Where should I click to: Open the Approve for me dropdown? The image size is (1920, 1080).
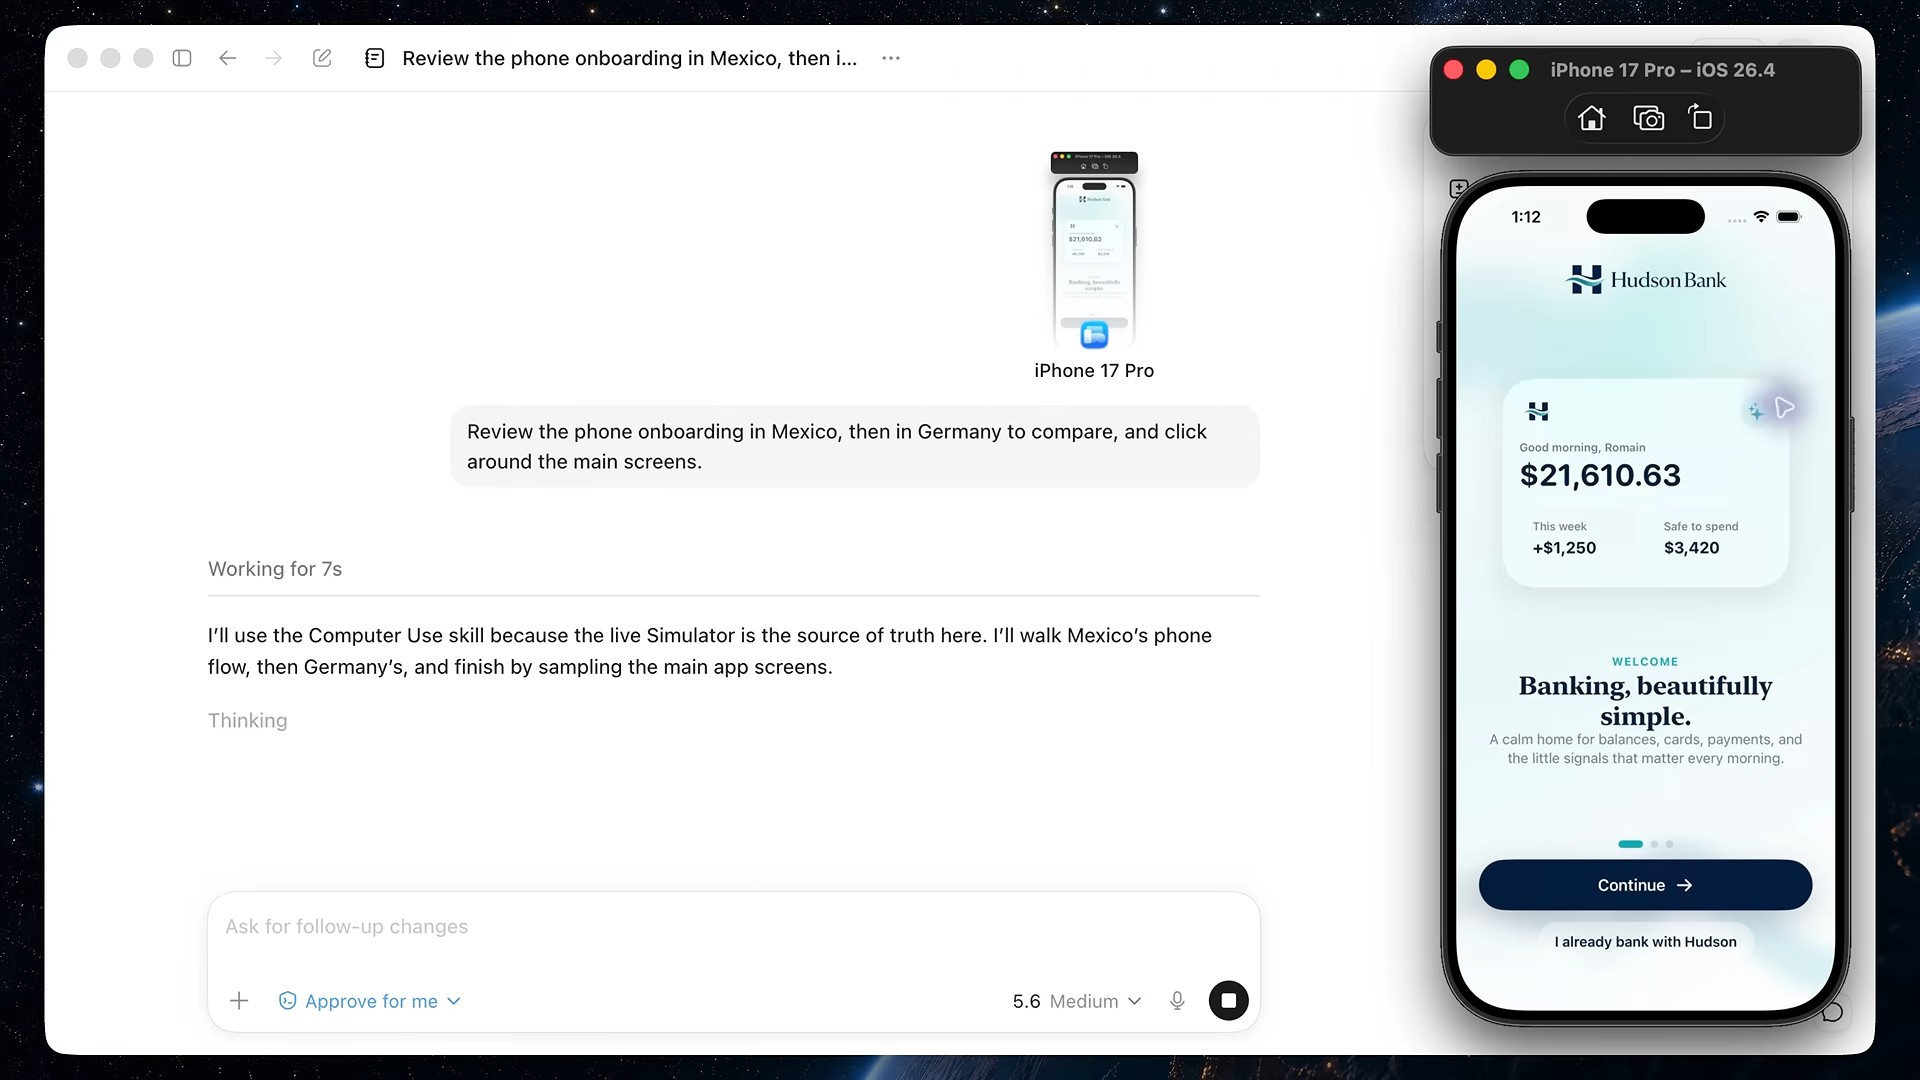pos(370,1001)
